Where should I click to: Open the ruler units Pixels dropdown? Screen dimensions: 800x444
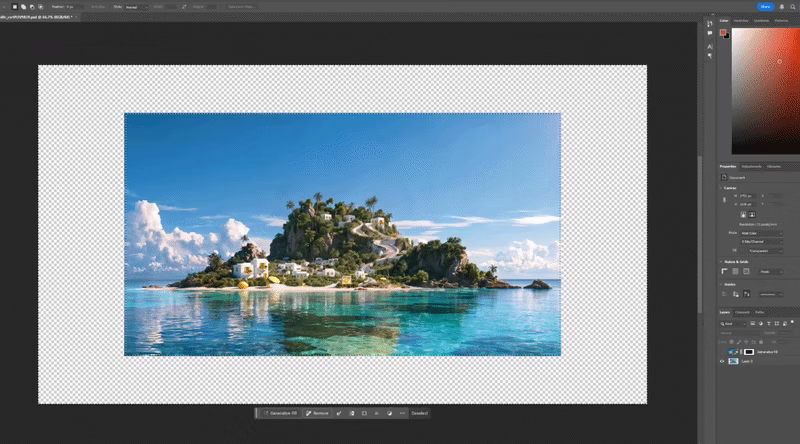tap(769, 272)
